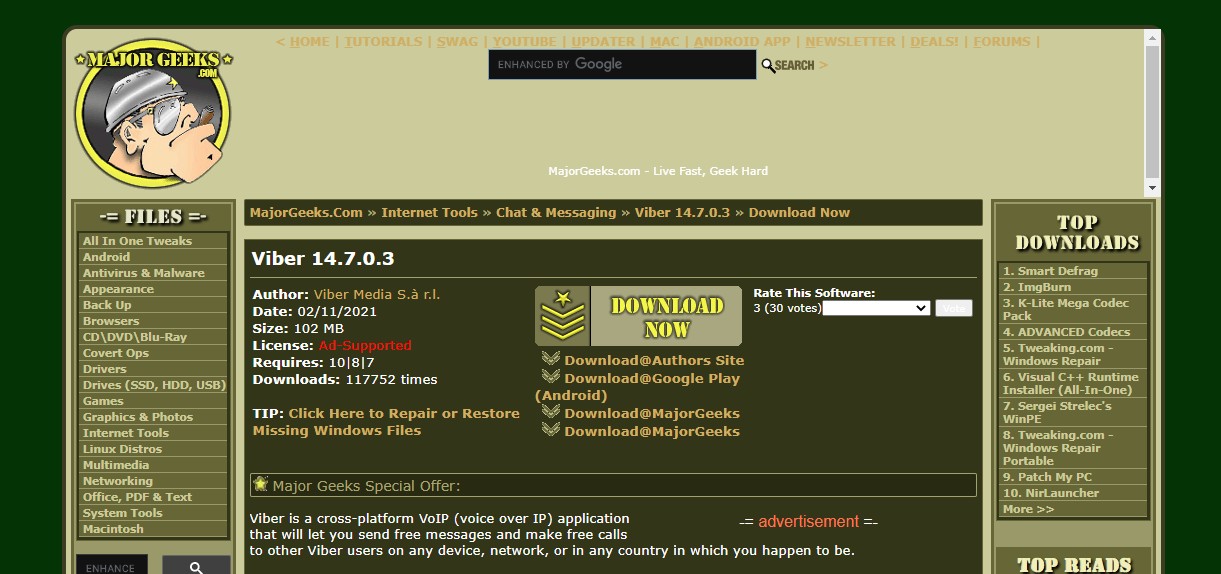Click the scrollbar down arrow of top frame
The width and height of the screenshot is (1221, 574).
(x=1152, y=188)
